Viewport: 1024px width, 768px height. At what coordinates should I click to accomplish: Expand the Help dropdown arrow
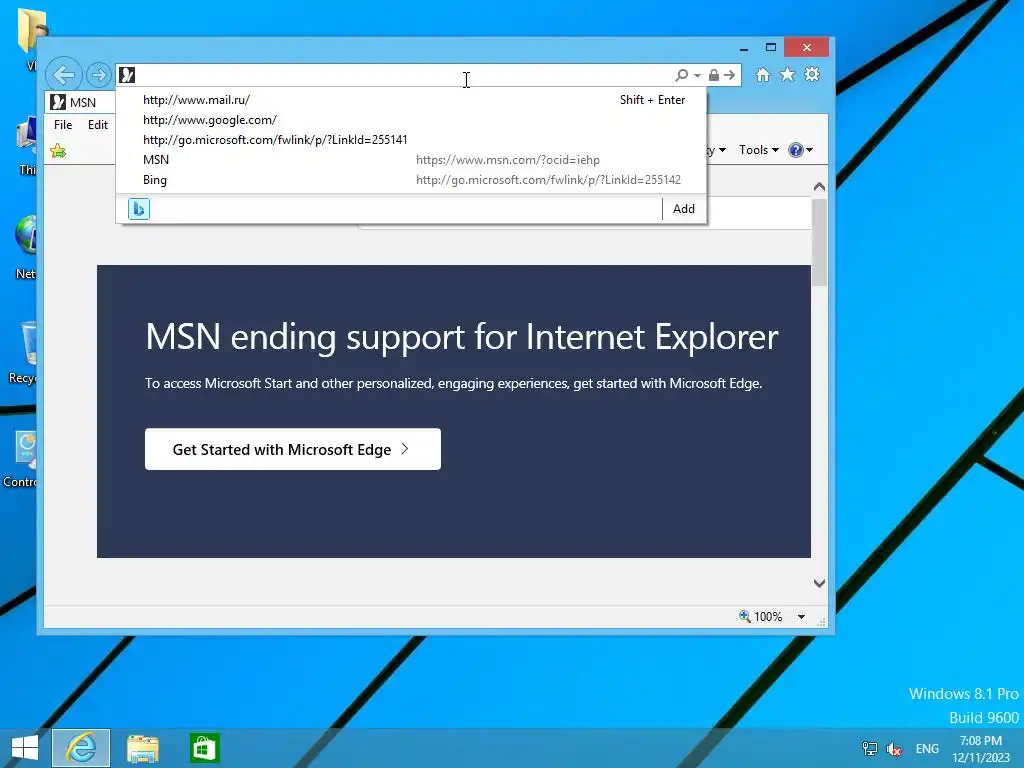click(810, 150)
